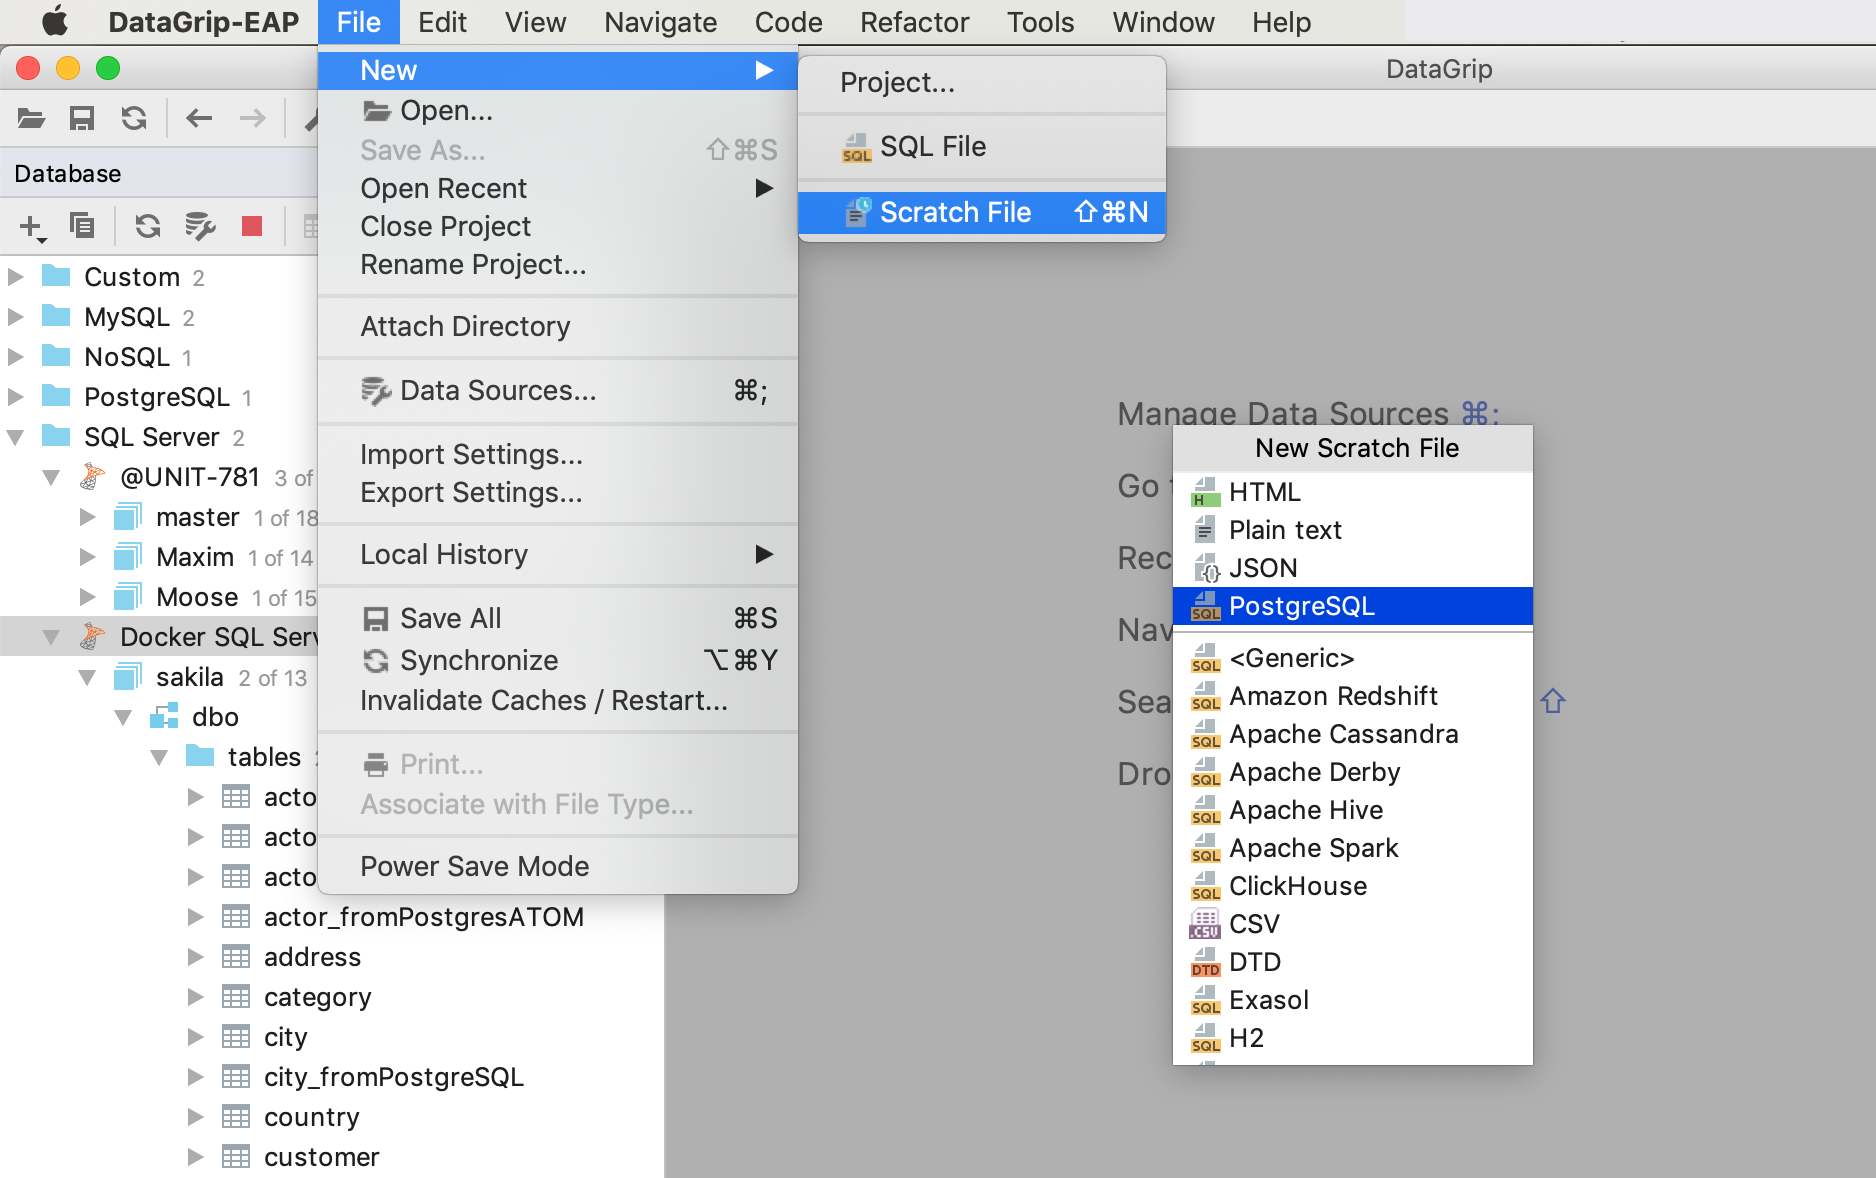This screenshot has height=1178, width=1876.
Task: Click the DTD file type icon
Action: 1206,962
